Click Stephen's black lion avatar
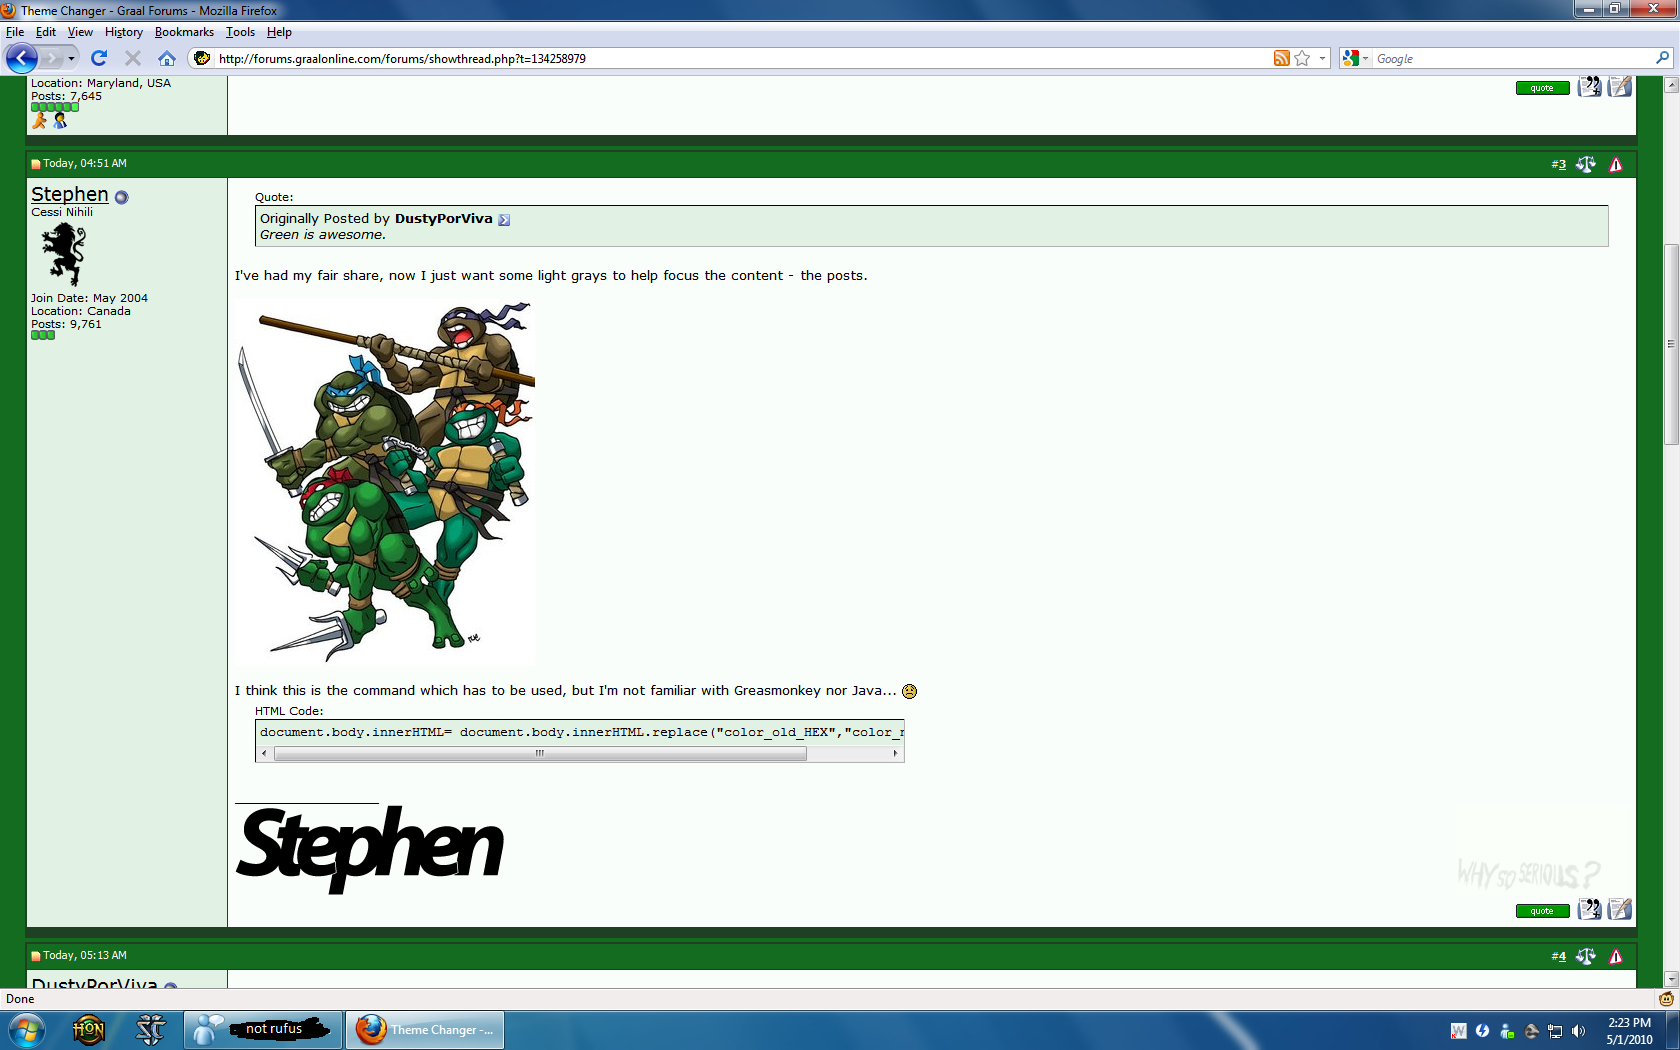 pos(64,254)
